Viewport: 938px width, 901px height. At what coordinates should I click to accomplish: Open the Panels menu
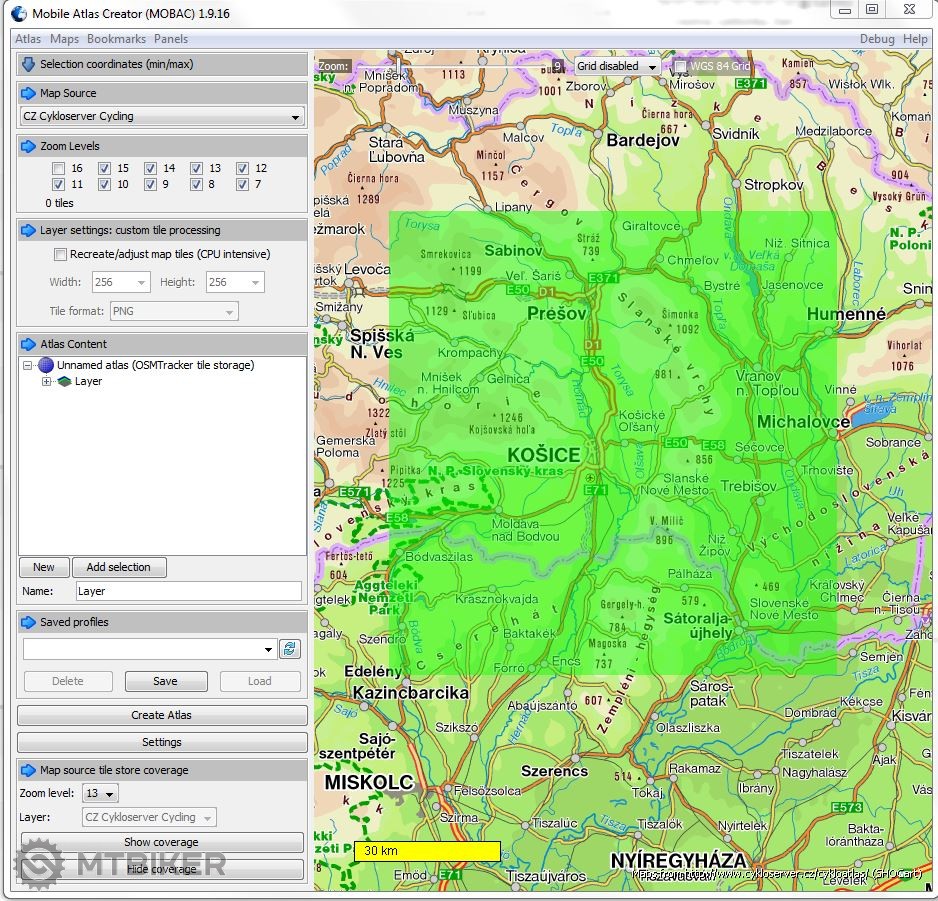tap(171, 39)
